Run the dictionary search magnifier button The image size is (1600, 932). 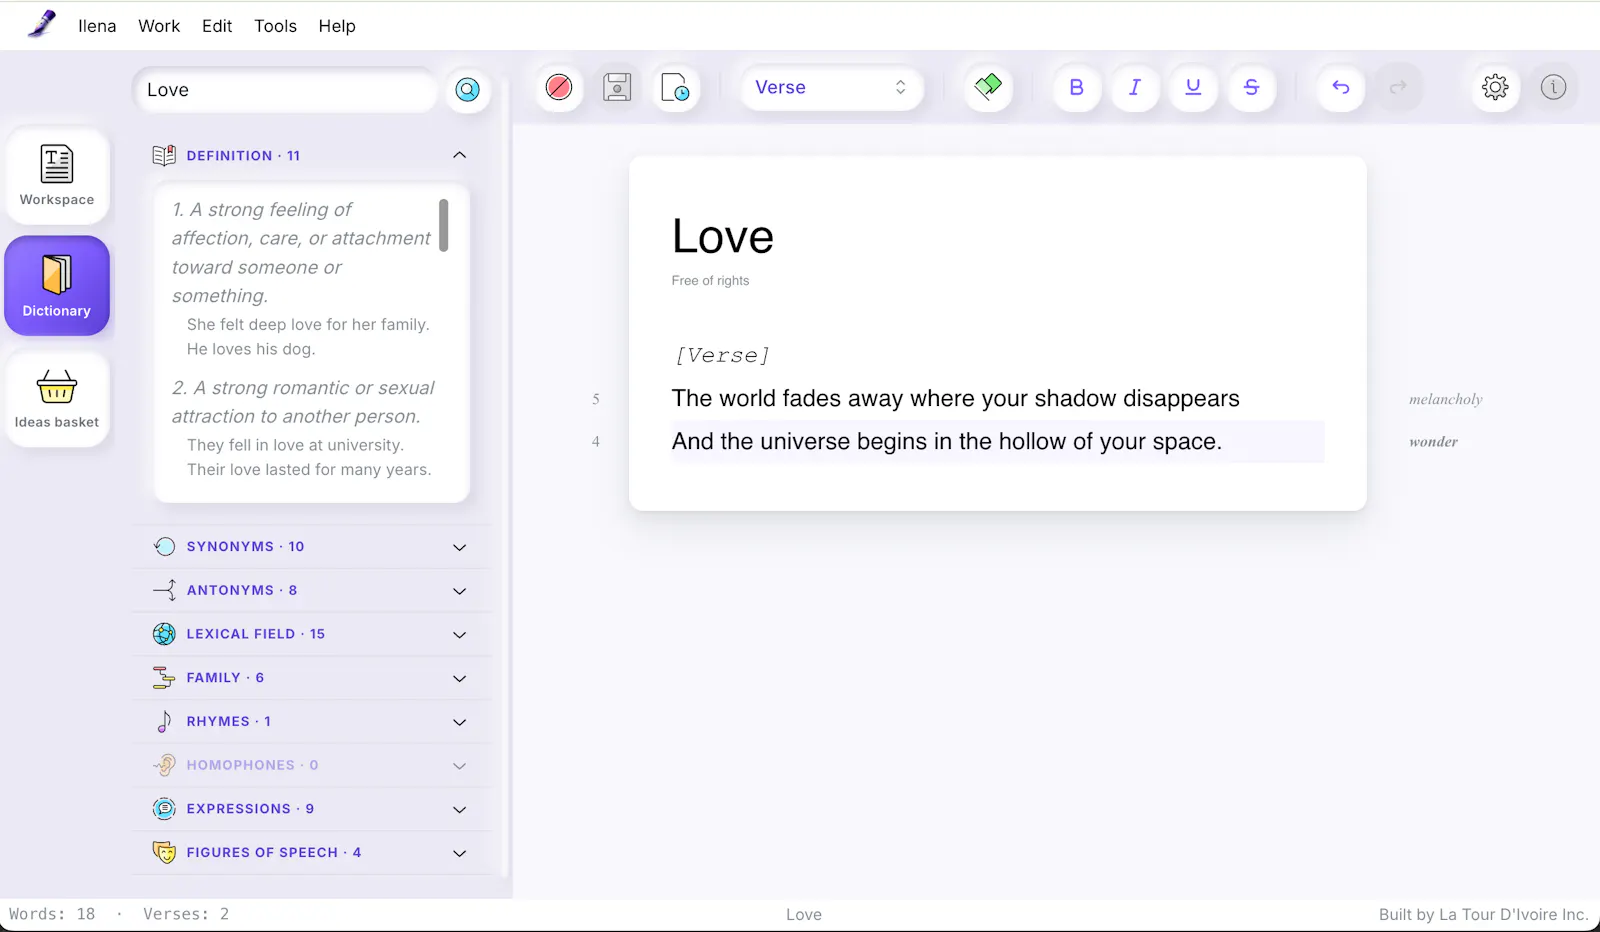(467, 90)
